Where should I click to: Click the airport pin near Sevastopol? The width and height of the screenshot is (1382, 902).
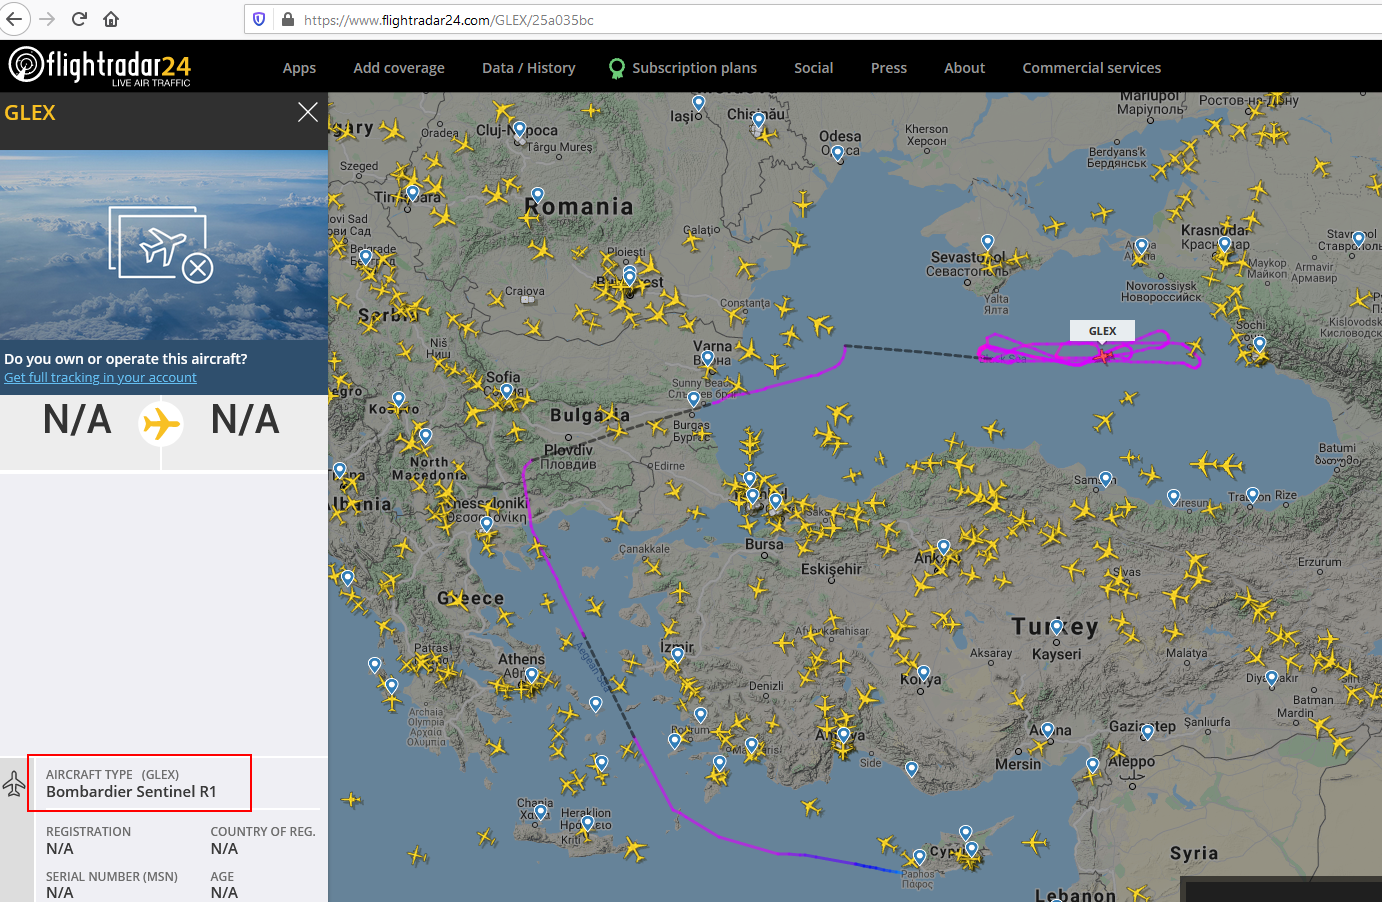[988, 242]
